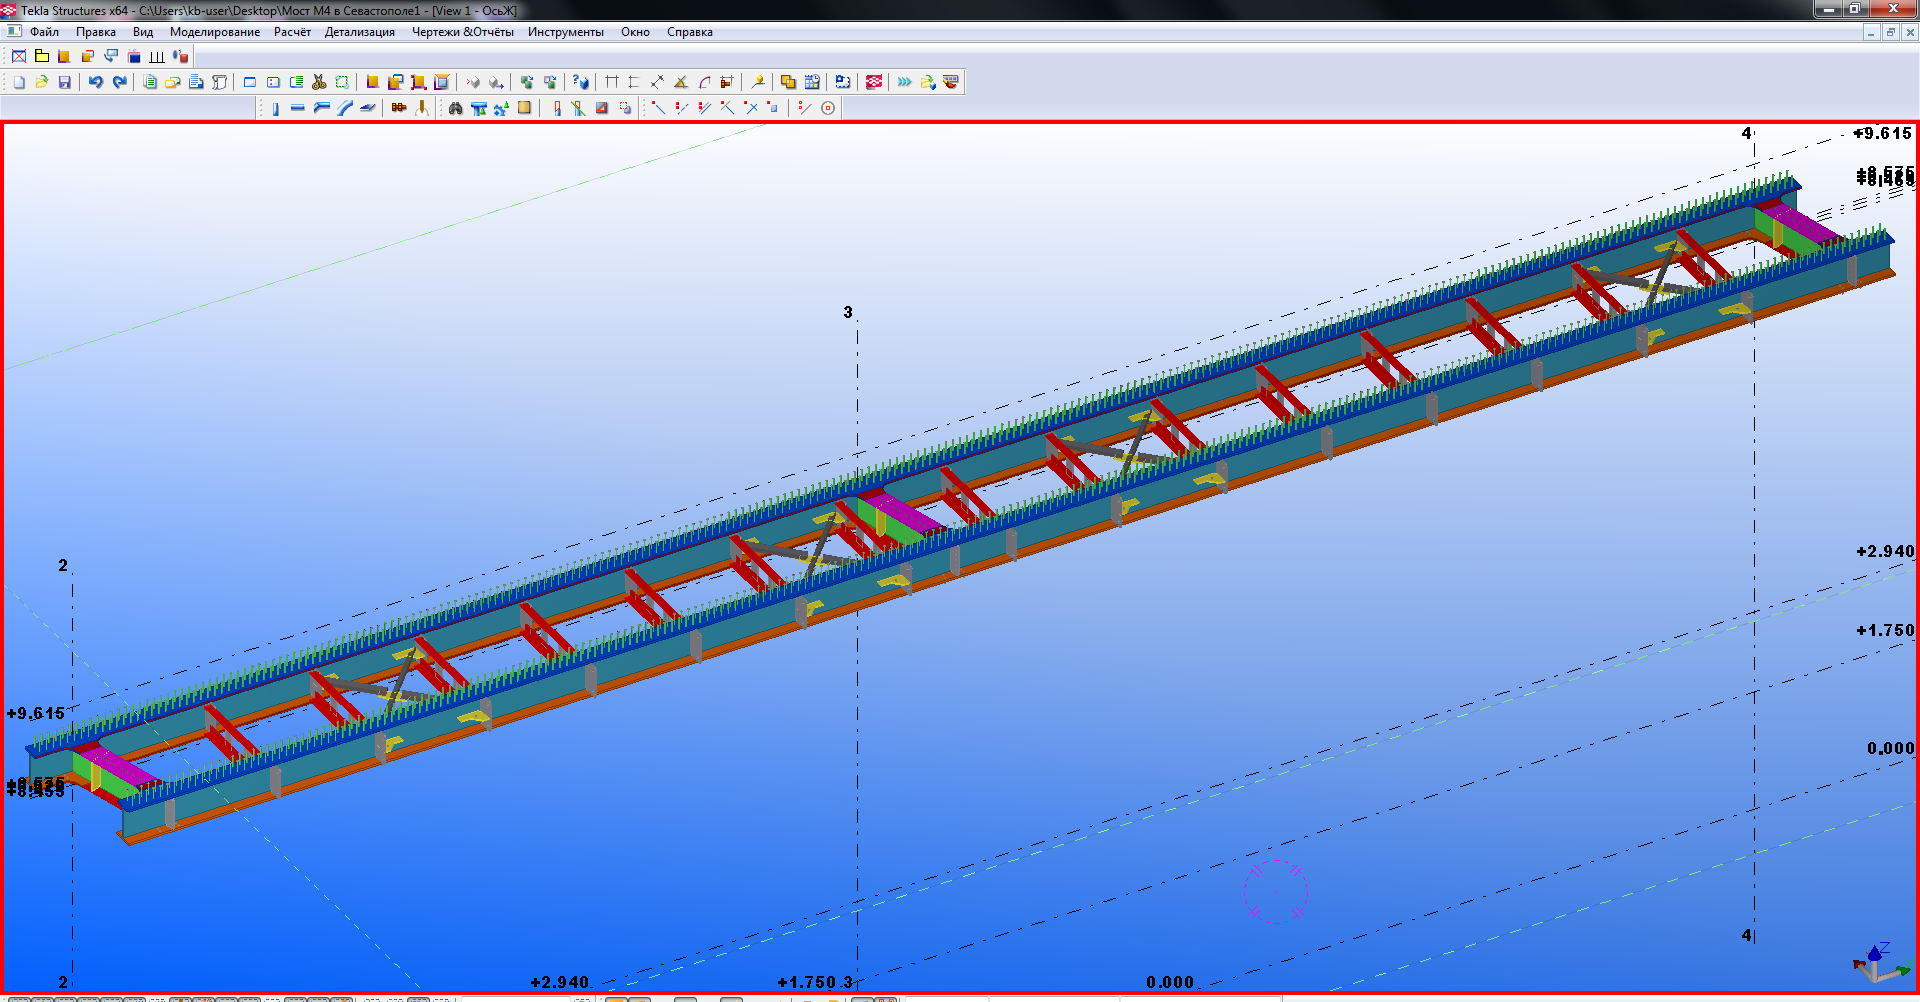The image size is (1920, 1002).
Task: Select the scissors icon in the toolbar
Action: [319, 82]
